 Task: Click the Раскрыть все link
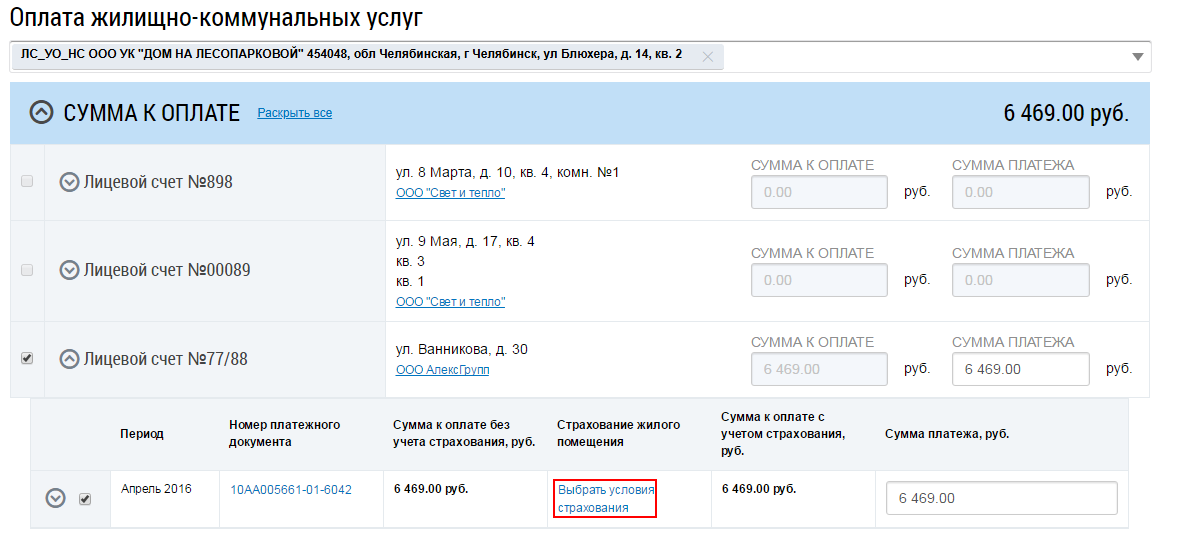click(x=294, y=113)
